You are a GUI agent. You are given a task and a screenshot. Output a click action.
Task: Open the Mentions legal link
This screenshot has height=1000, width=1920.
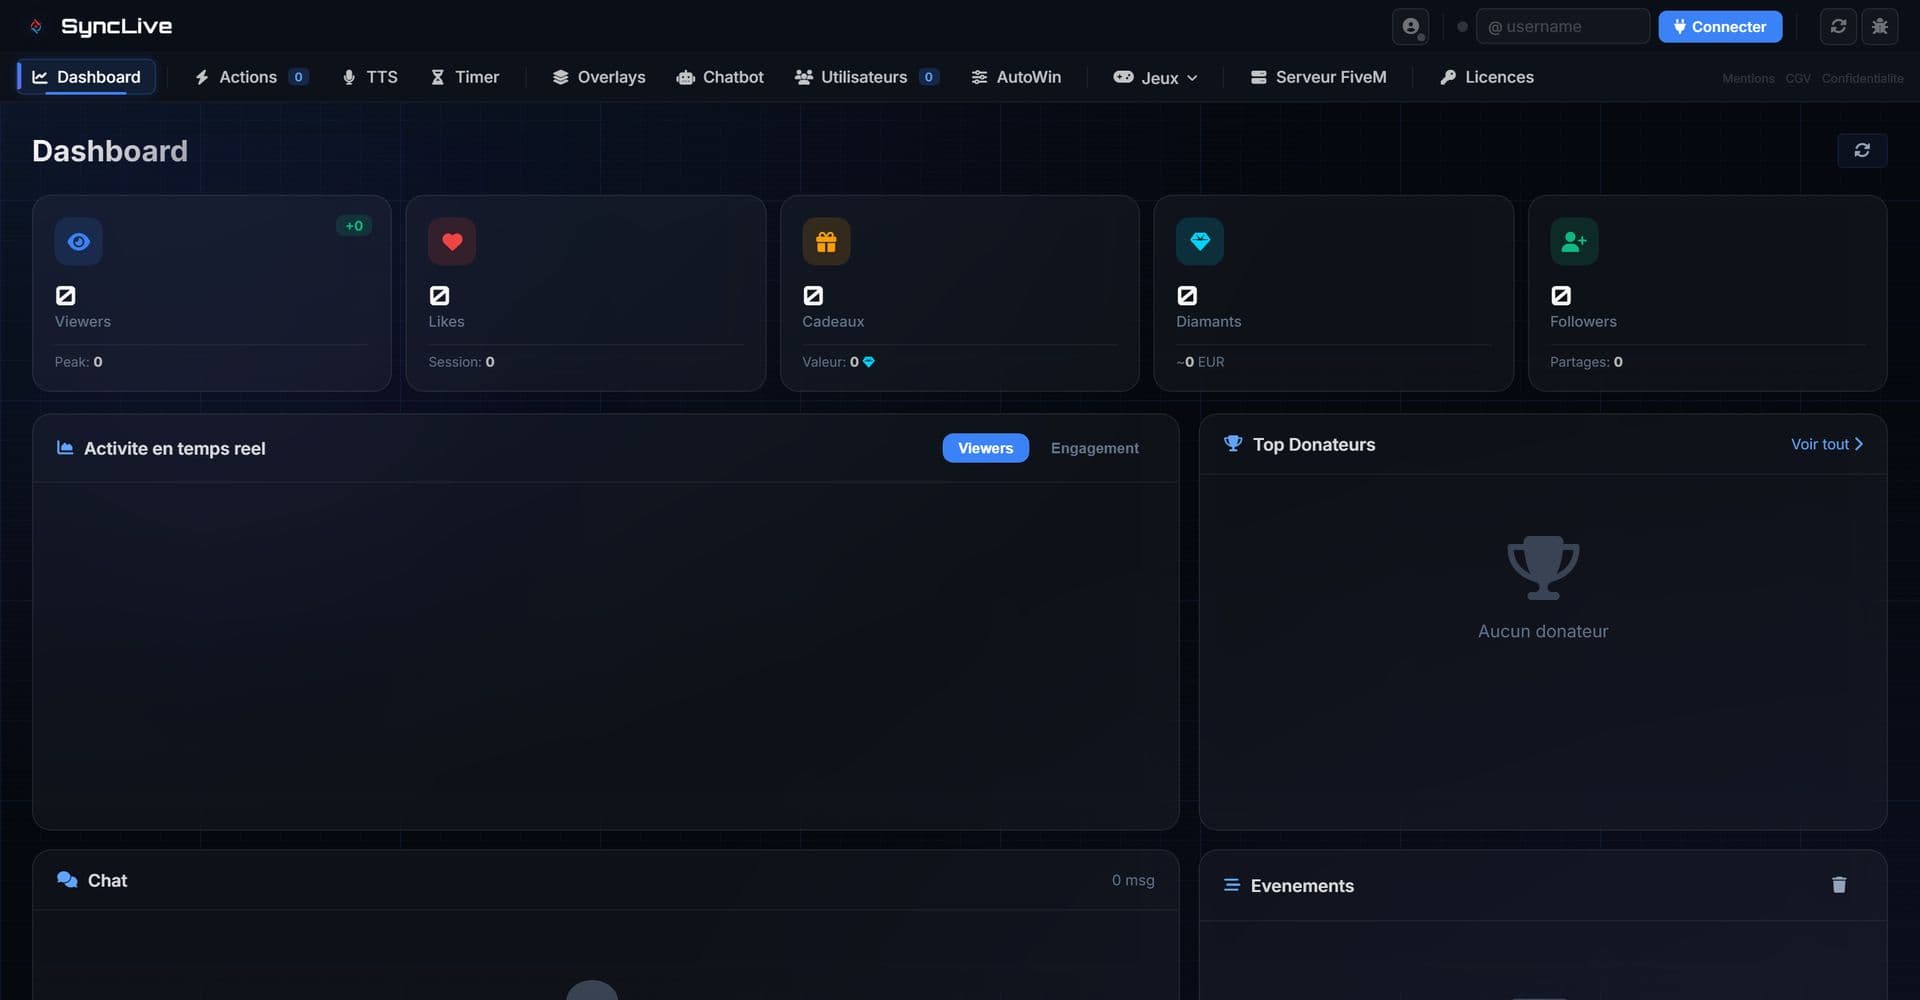(1747, 78)
